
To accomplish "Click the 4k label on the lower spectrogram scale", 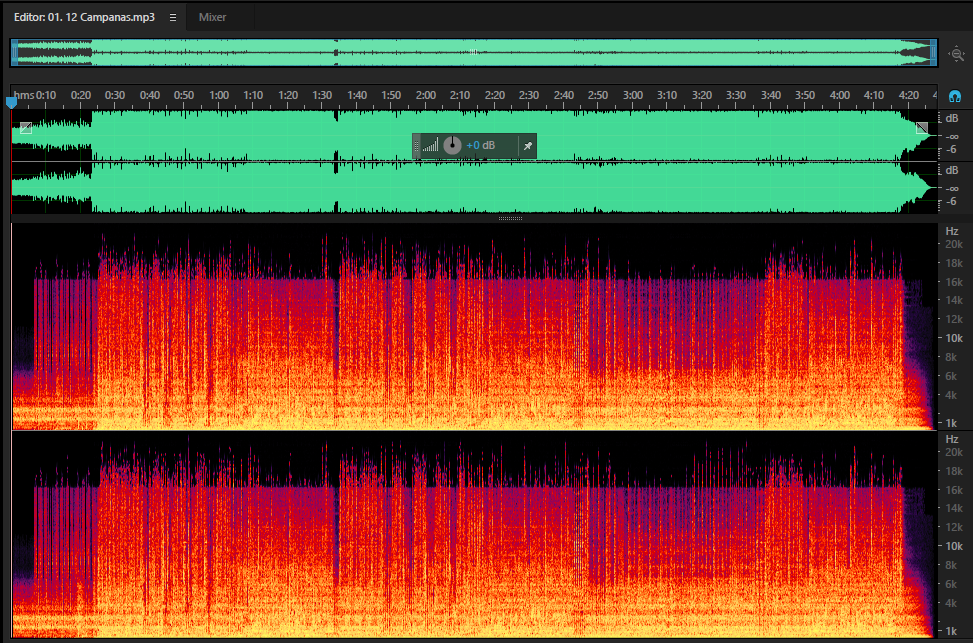I will tap(951, 603).
